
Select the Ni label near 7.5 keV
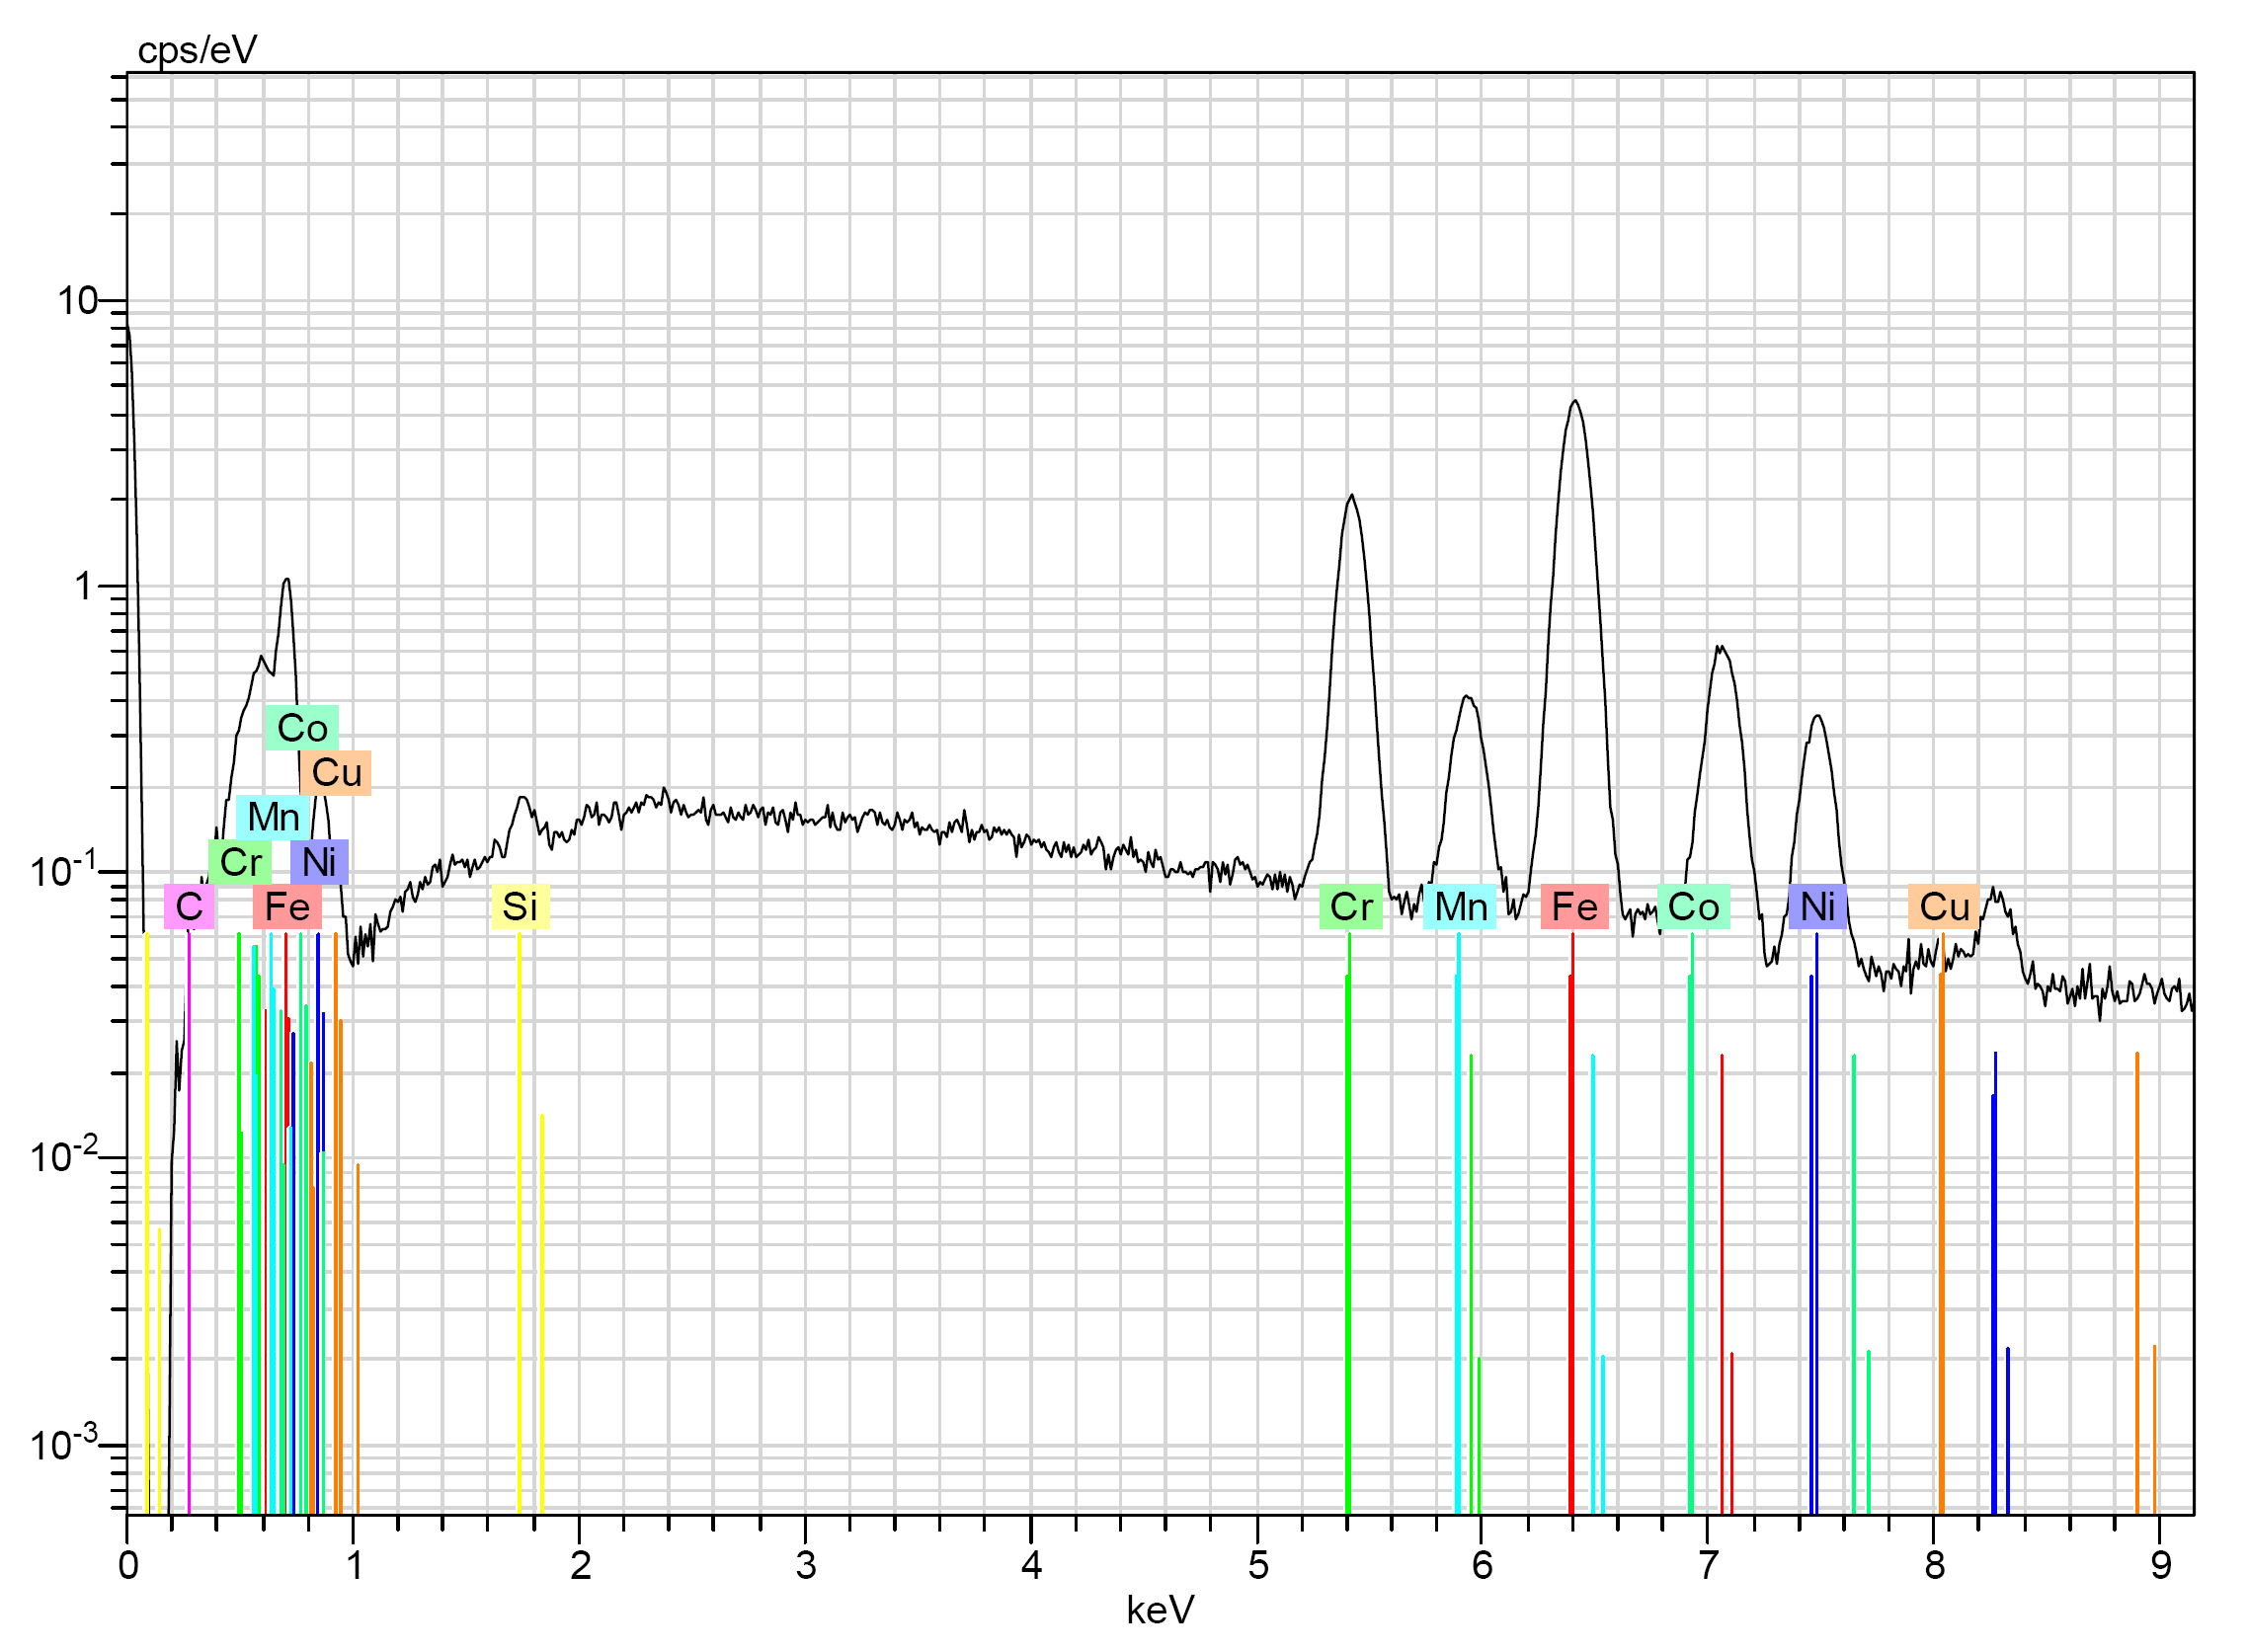[1817, 907]
